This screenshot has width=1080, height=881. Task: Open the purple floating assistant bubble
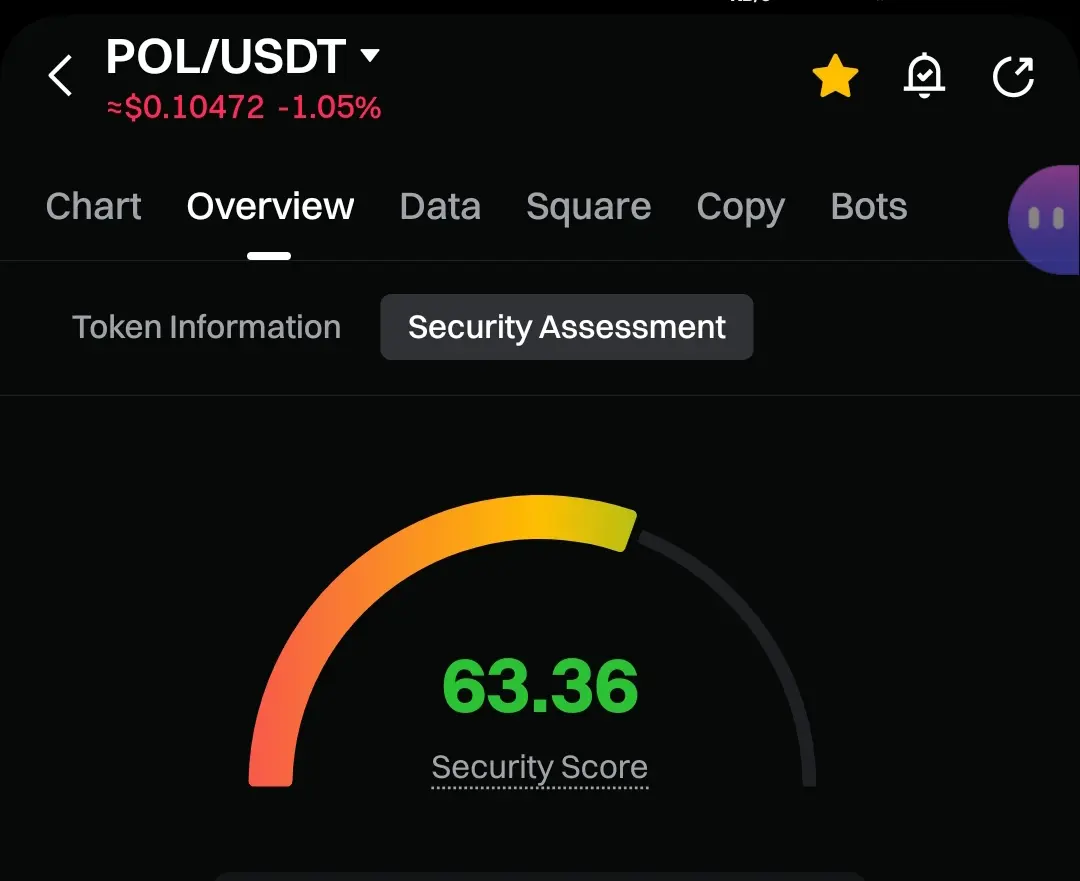coord(1044,220)
